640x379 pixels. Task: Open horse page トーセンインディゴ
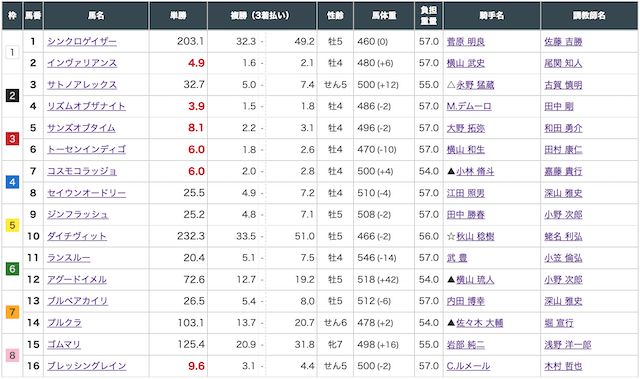click(x=86, y=150)
